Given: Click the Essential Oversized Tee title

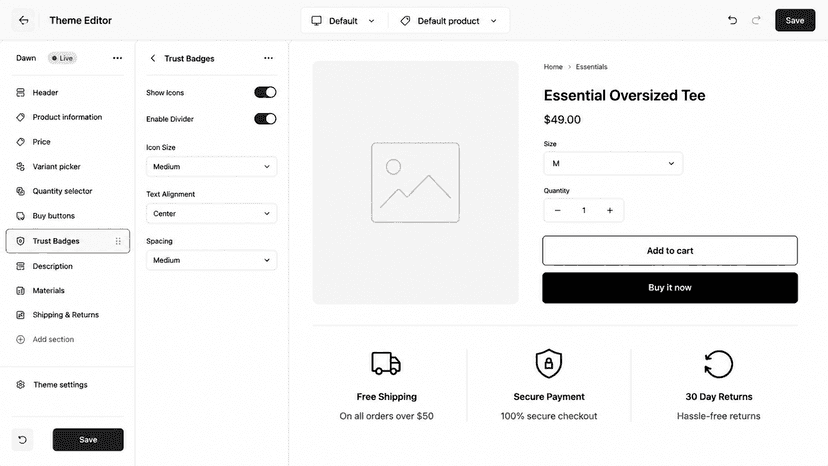Looking at the screenshot, I should [624, 95].
